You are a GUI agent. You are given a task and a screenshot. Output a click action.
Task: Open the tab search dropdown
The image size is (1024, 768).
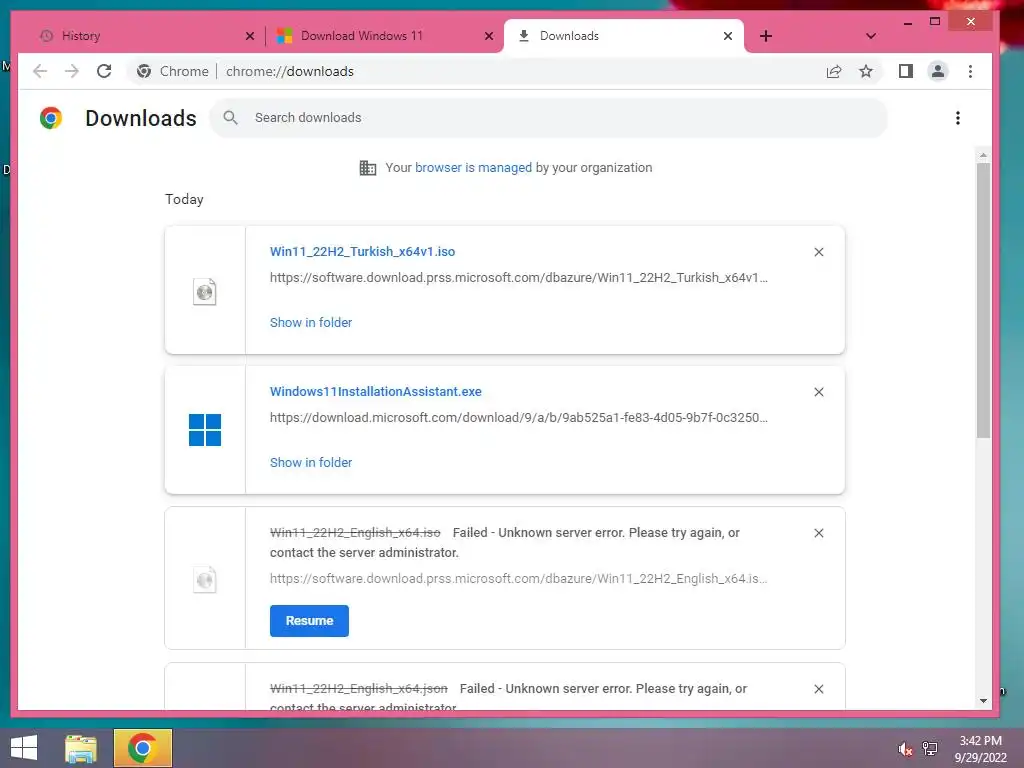[x=871, y=36]
